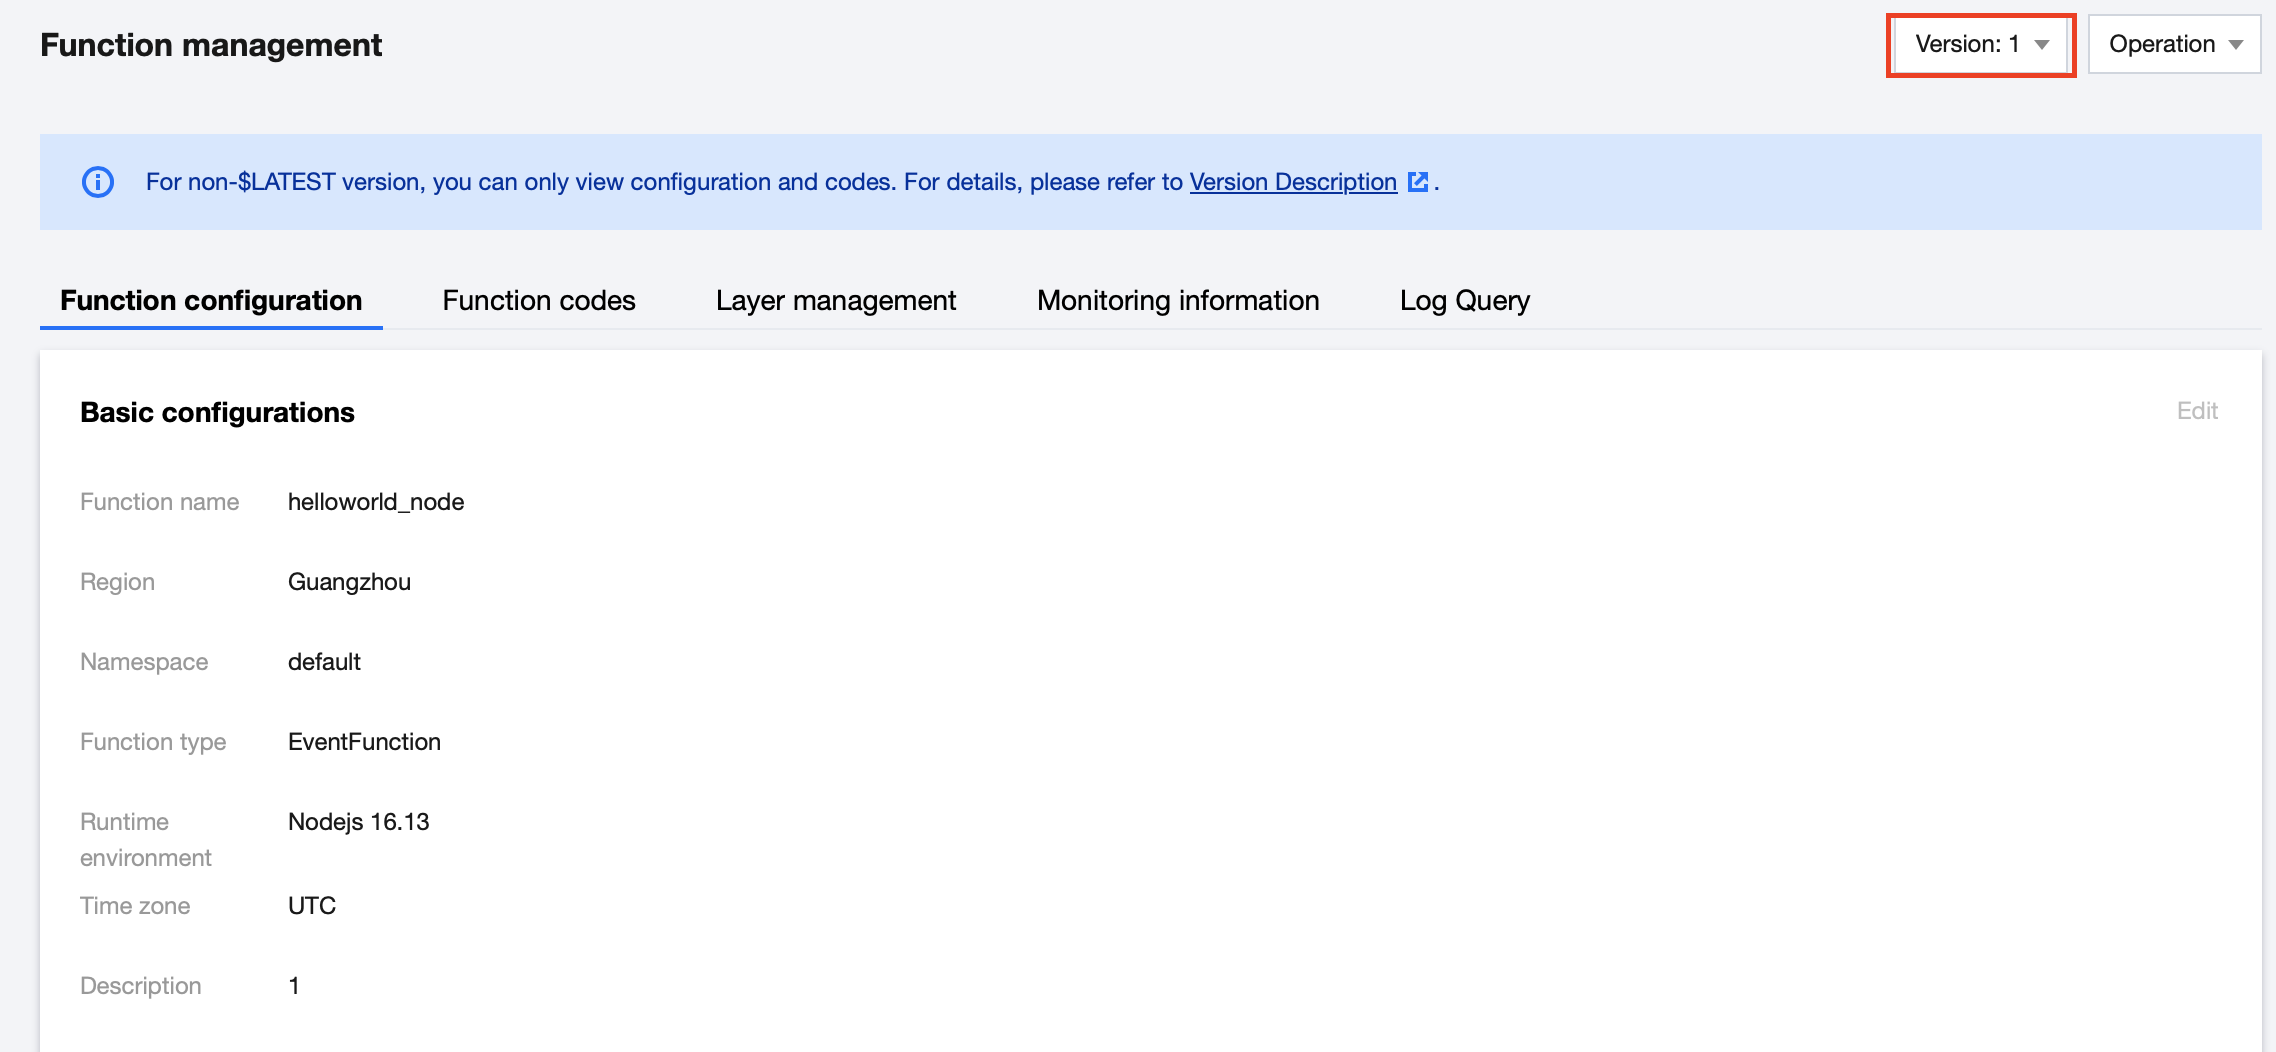2276x1052 pixels.
Task: Switch to the Log Query tab
Action: coord(1464,301)
